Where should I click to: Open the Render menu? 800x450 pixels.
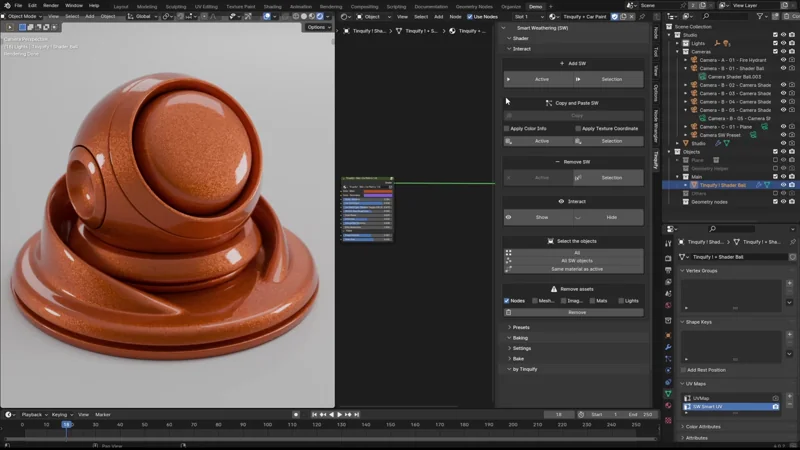coord(50,6)
